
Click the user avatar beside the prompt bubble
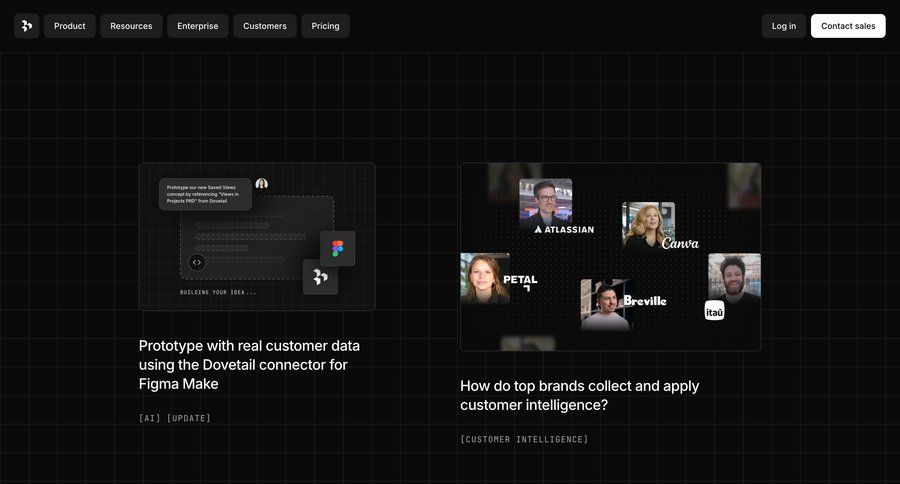pos(262,184)
